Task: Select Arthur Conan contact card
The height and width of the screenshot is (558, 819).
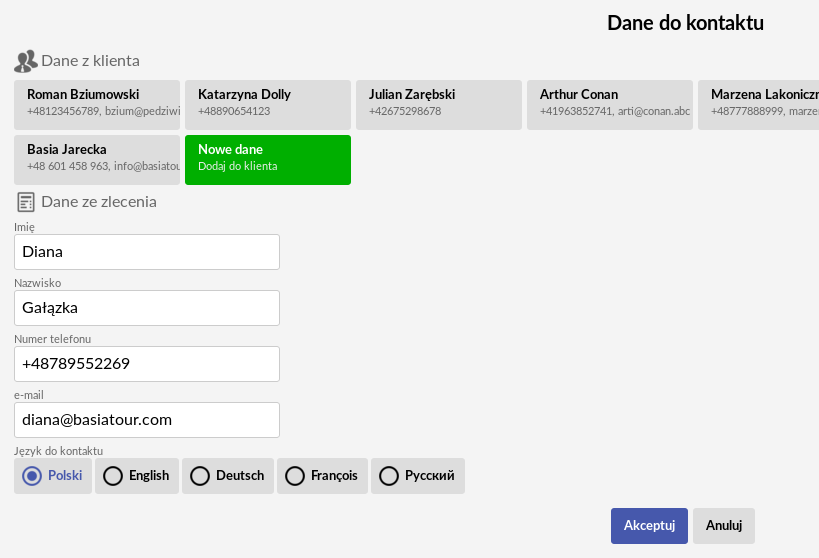Action: pyautogui.click(x=610, y=105)
